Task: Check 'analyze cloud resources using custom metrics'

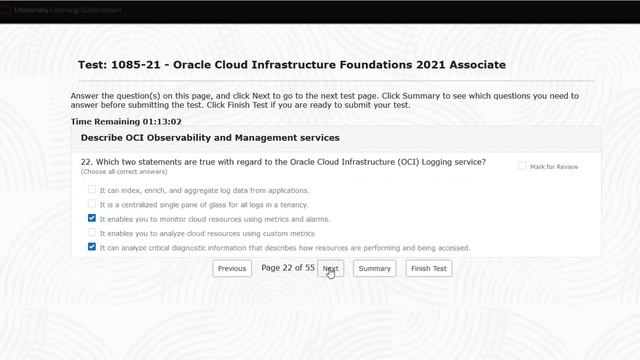Action: coord(92,232)
